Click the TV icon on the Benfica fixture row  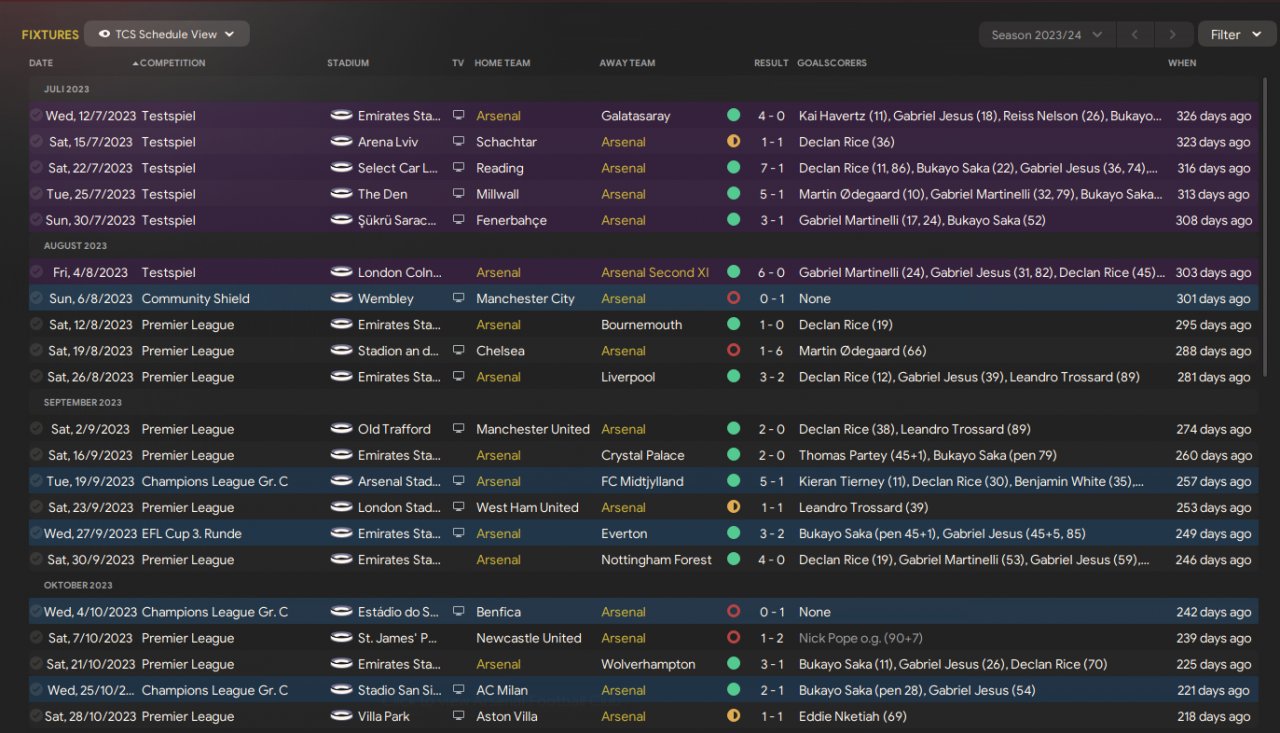coord(458,611)
